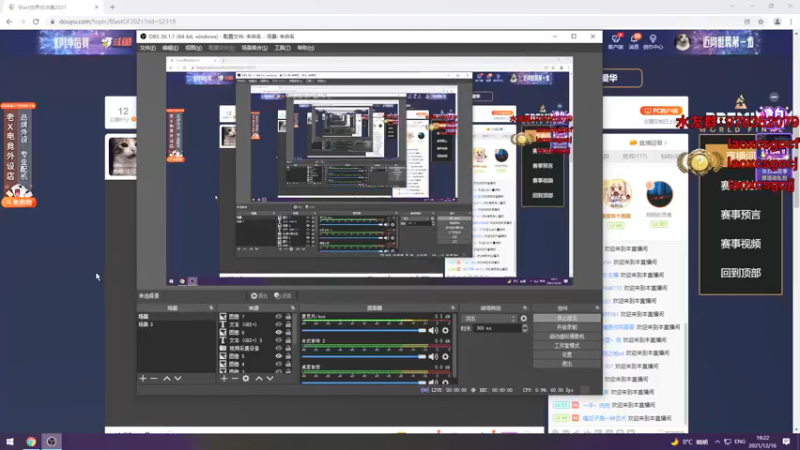Open the Windows Start menu
Image resolution: width=800 pixels, height=450 pixels.
[10, 441]
